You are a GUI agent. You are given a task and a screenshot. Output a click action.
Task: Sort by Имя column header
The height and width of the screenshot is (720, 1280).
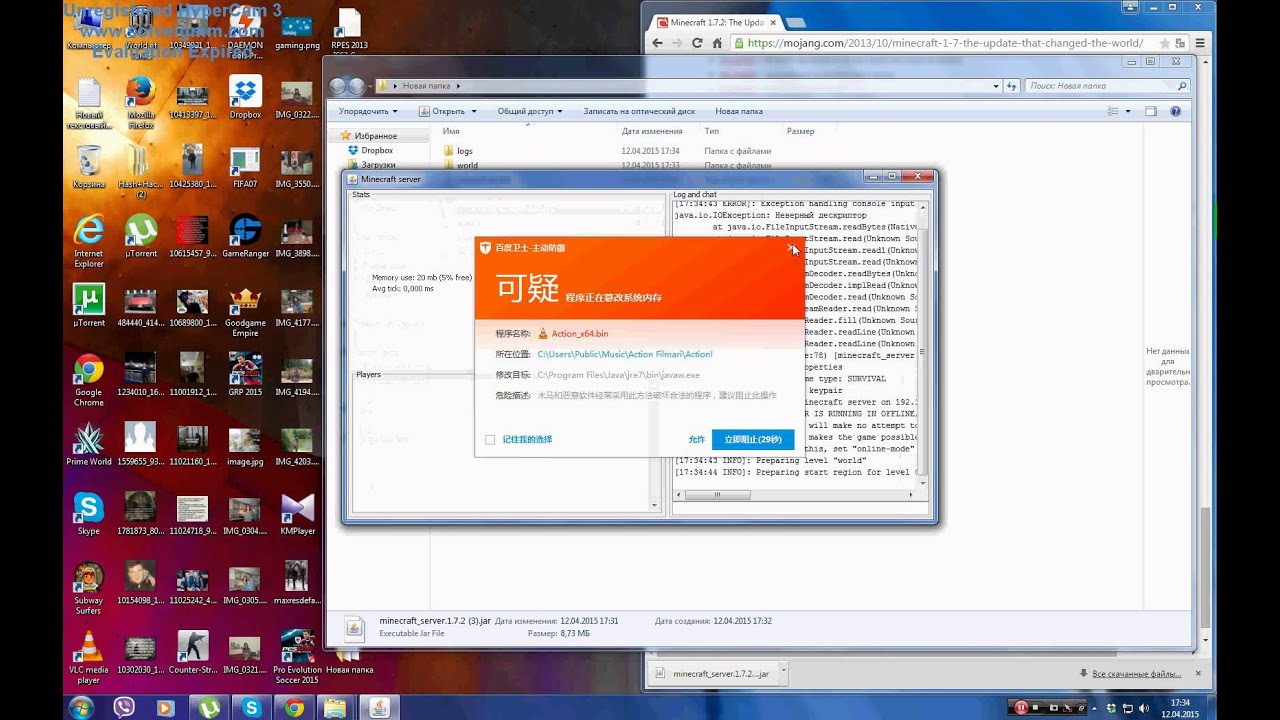click(451, 131)
